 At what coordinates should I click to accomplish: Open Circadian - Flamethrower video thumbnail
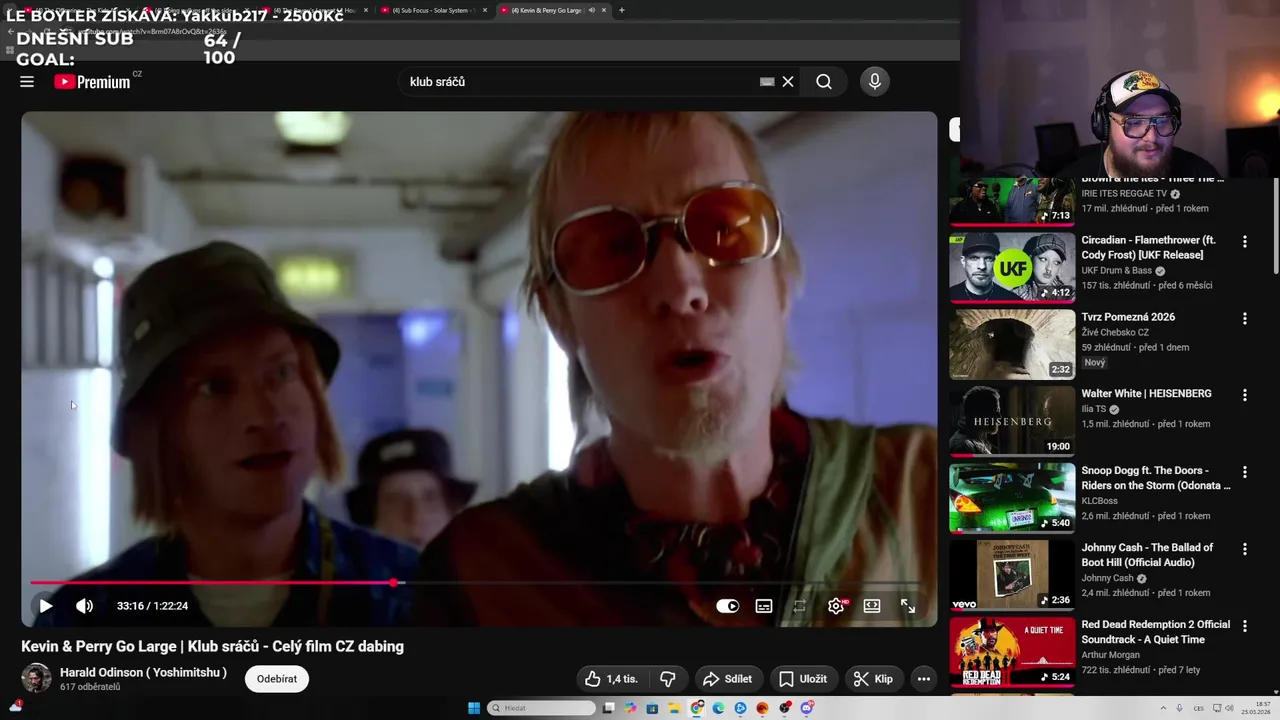coord(1012,268)
